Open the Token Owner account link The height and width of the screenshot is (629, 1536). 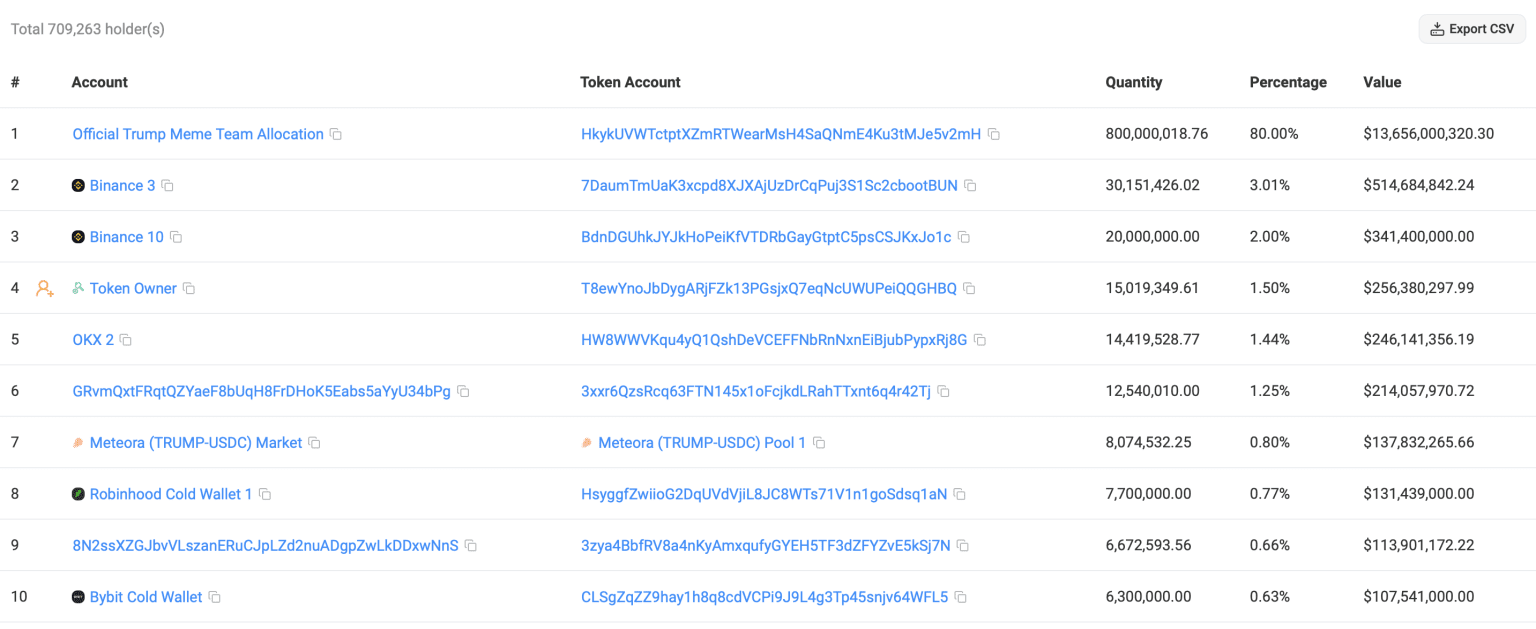coord(135,288)
